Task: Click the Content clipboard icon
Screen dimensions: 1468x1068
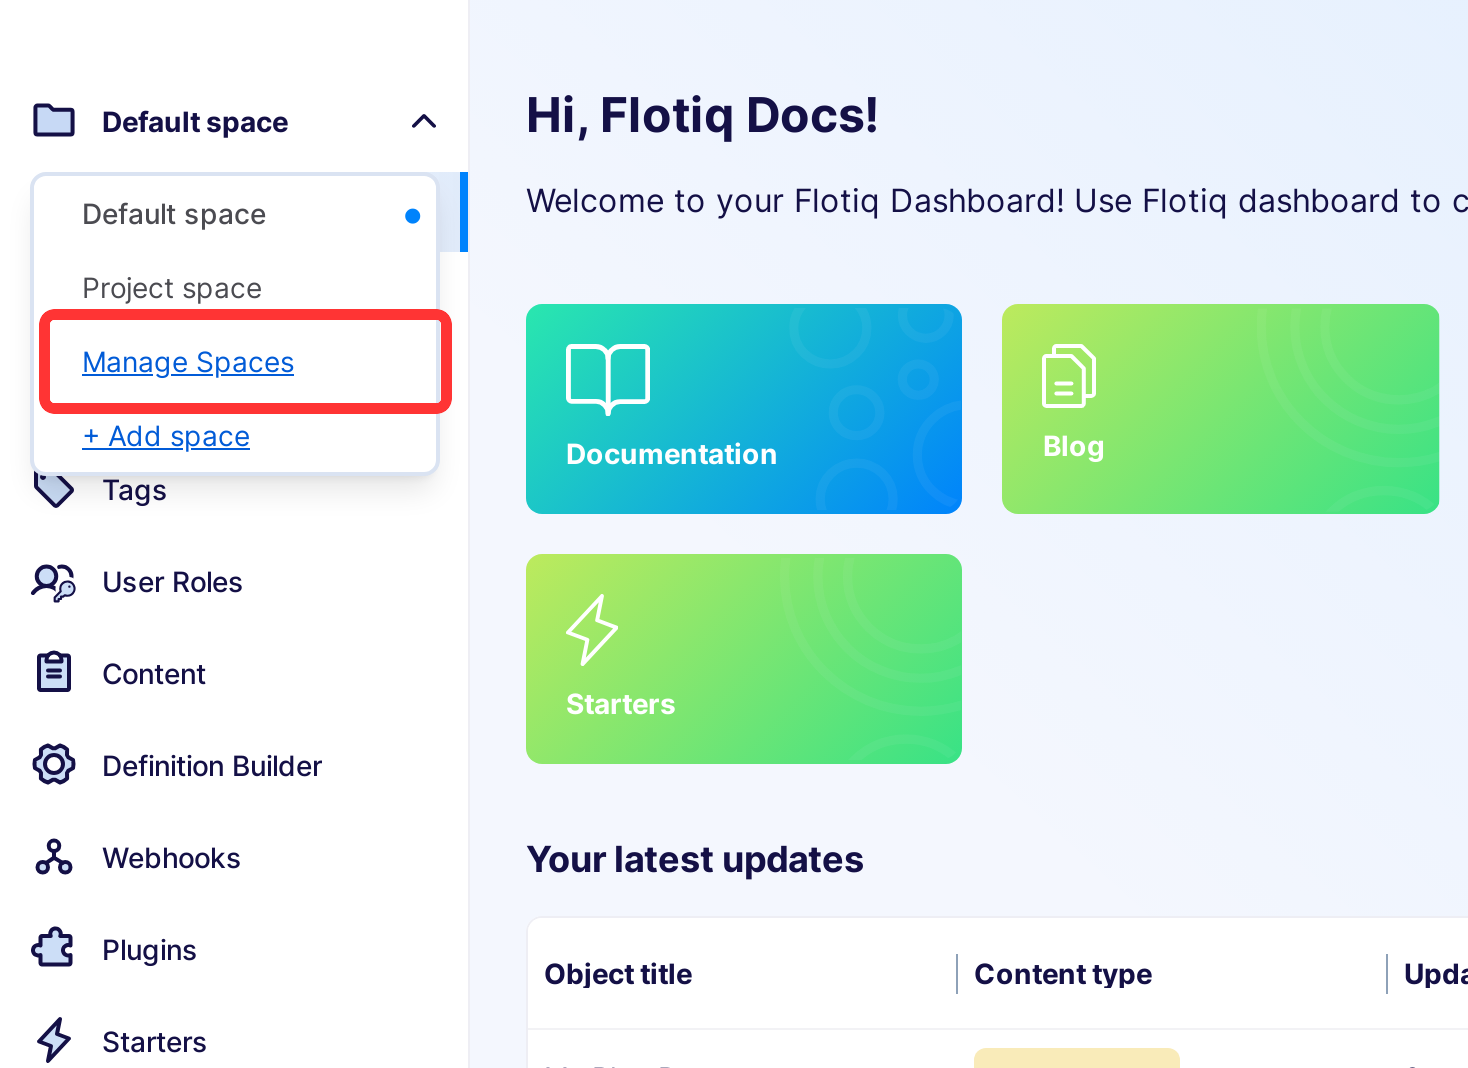Action: click(x=54, y=673)
